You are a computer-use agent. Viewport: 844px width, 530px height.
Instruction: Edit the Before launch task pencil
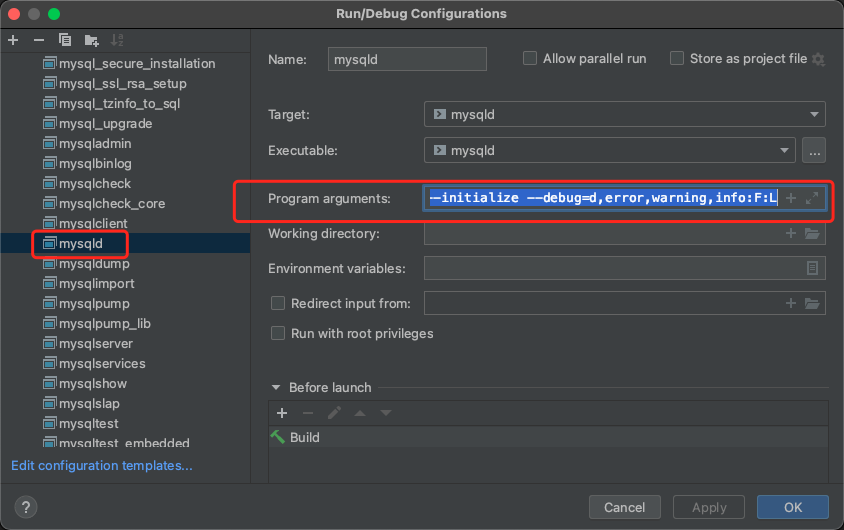point(334,413)
